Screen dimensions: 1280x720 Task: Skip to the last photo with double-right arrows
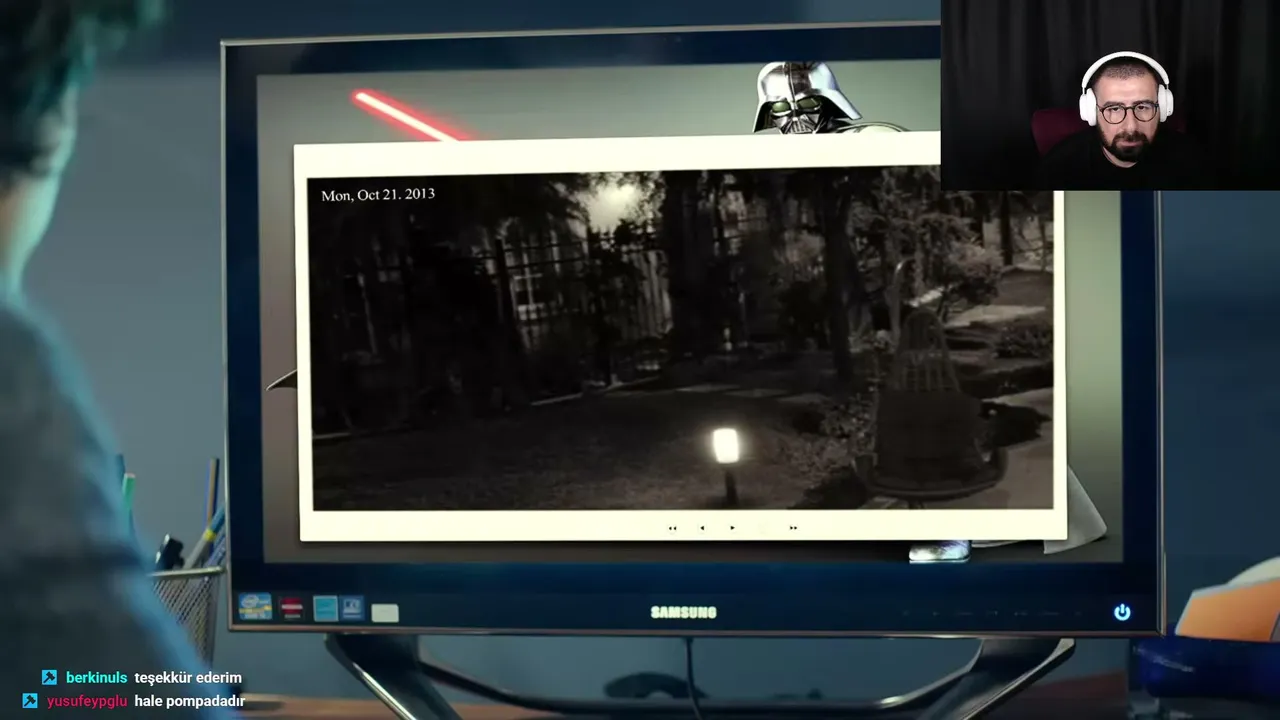point(793,528)
